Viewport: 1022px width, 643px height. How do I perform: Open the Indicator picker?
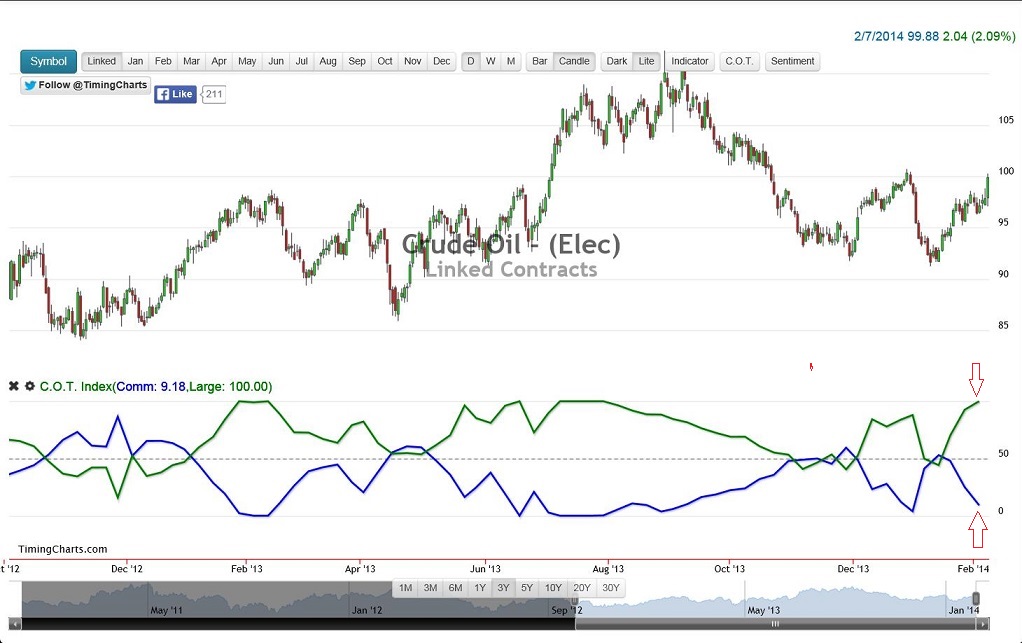pyautogui.click(x=689, y=61)
